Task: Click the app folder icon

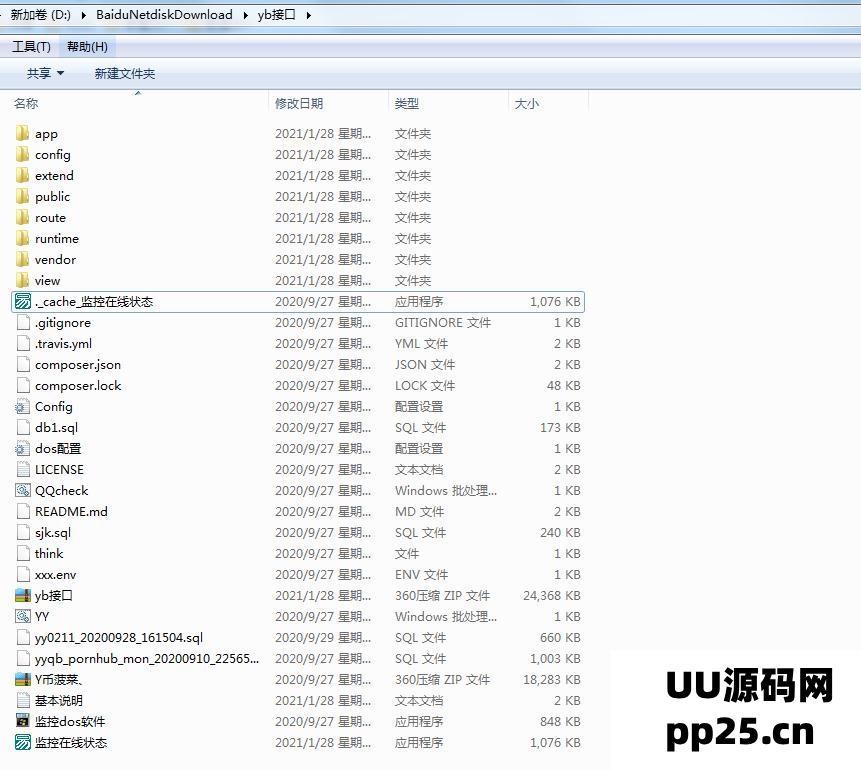Action: click(23, 133)
